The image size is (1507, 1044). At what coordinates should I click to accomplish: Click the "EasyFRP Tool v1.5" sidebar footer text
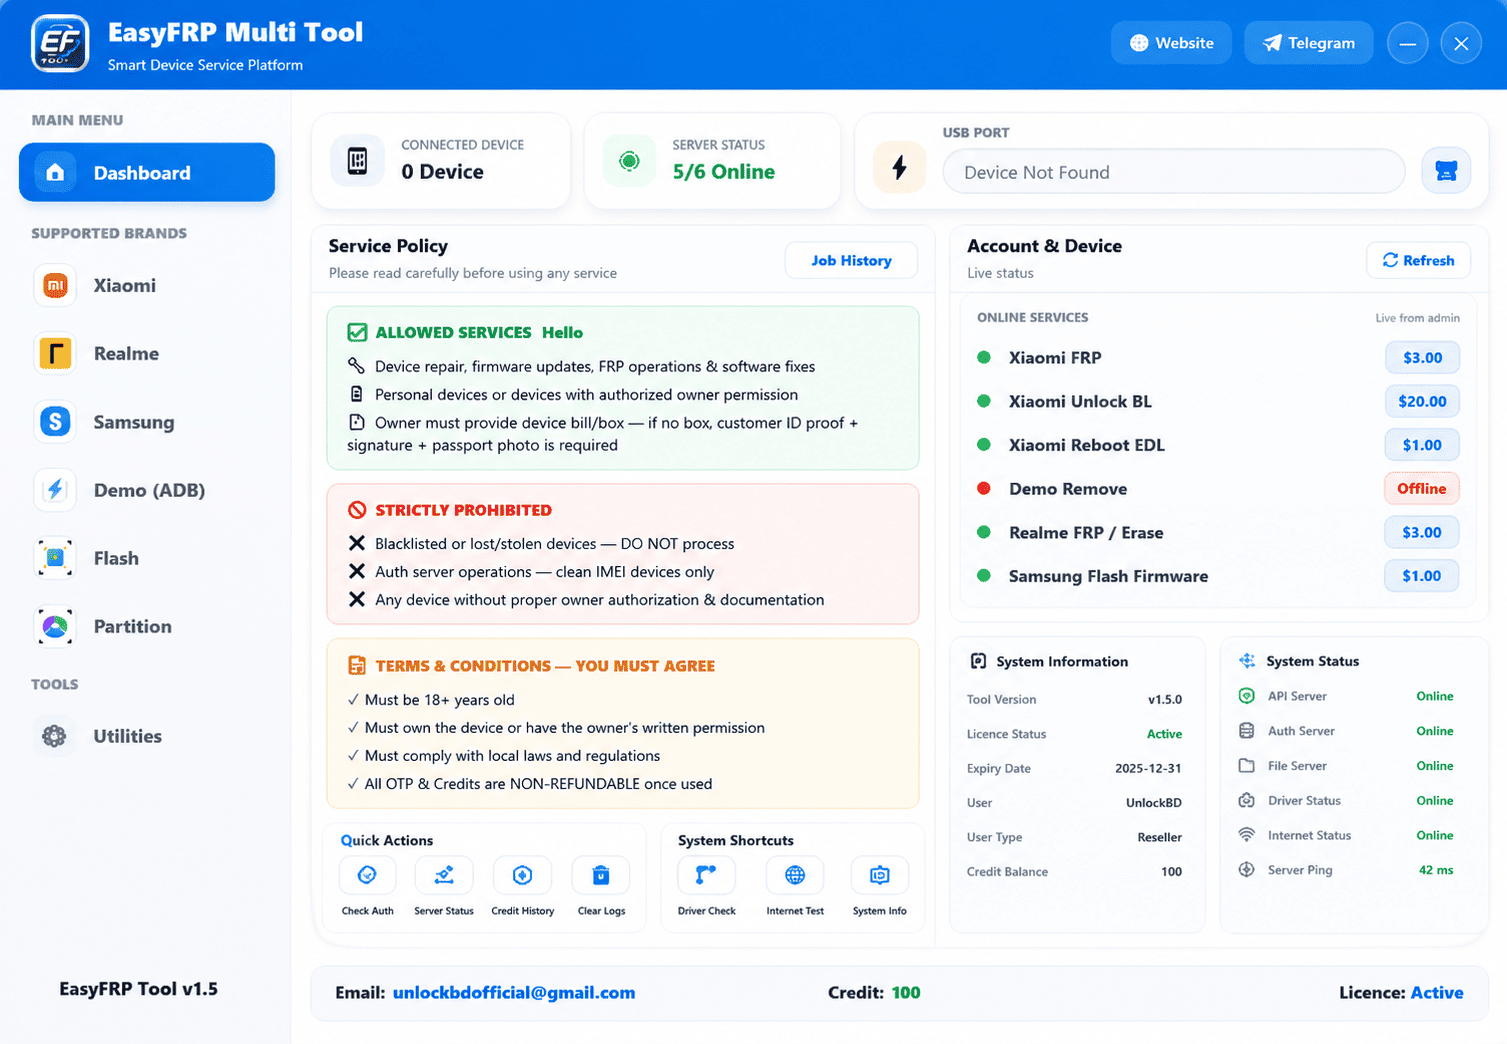click(x=138, y=989)
